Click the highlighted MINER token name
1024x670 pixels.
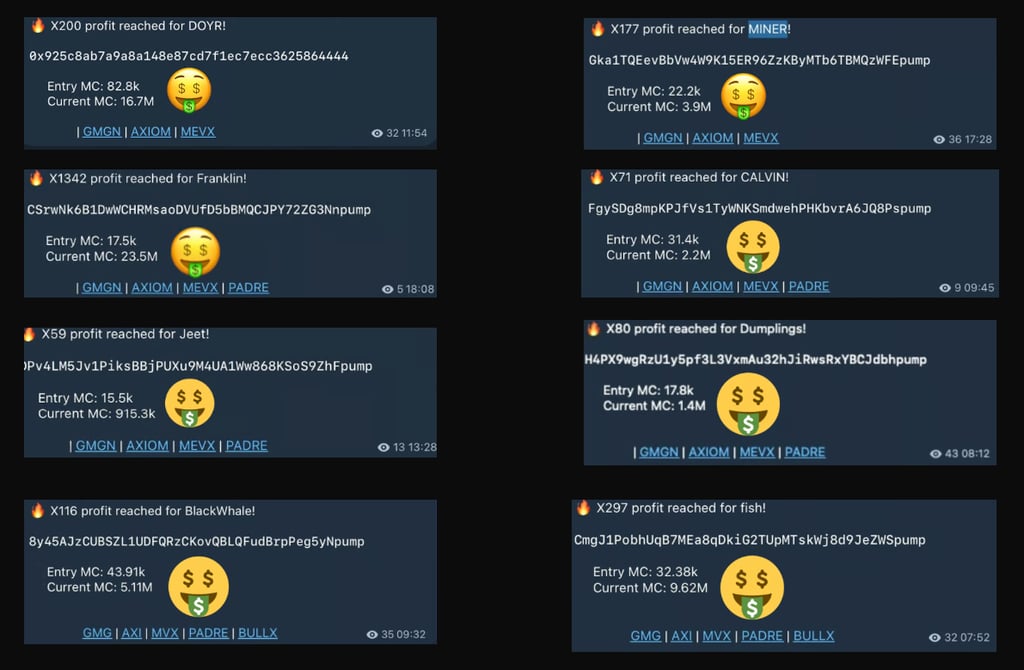pos(767,29)
